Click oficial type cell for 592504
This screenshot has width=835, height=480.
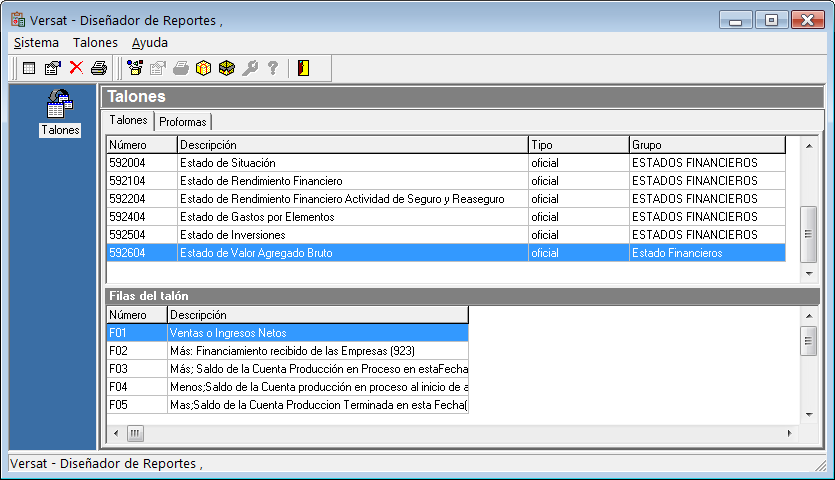click(579, 235)
